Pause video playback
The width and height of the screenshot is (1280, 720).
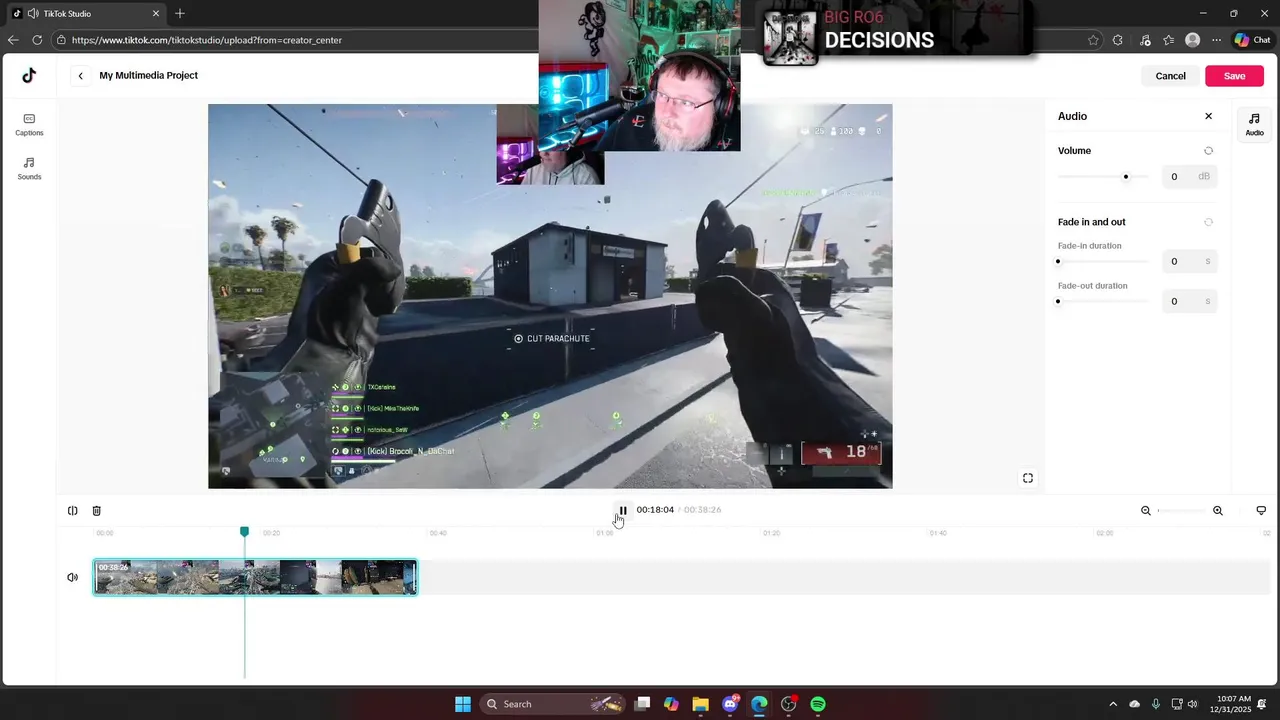pyautogui.click(x=622, y=510)
